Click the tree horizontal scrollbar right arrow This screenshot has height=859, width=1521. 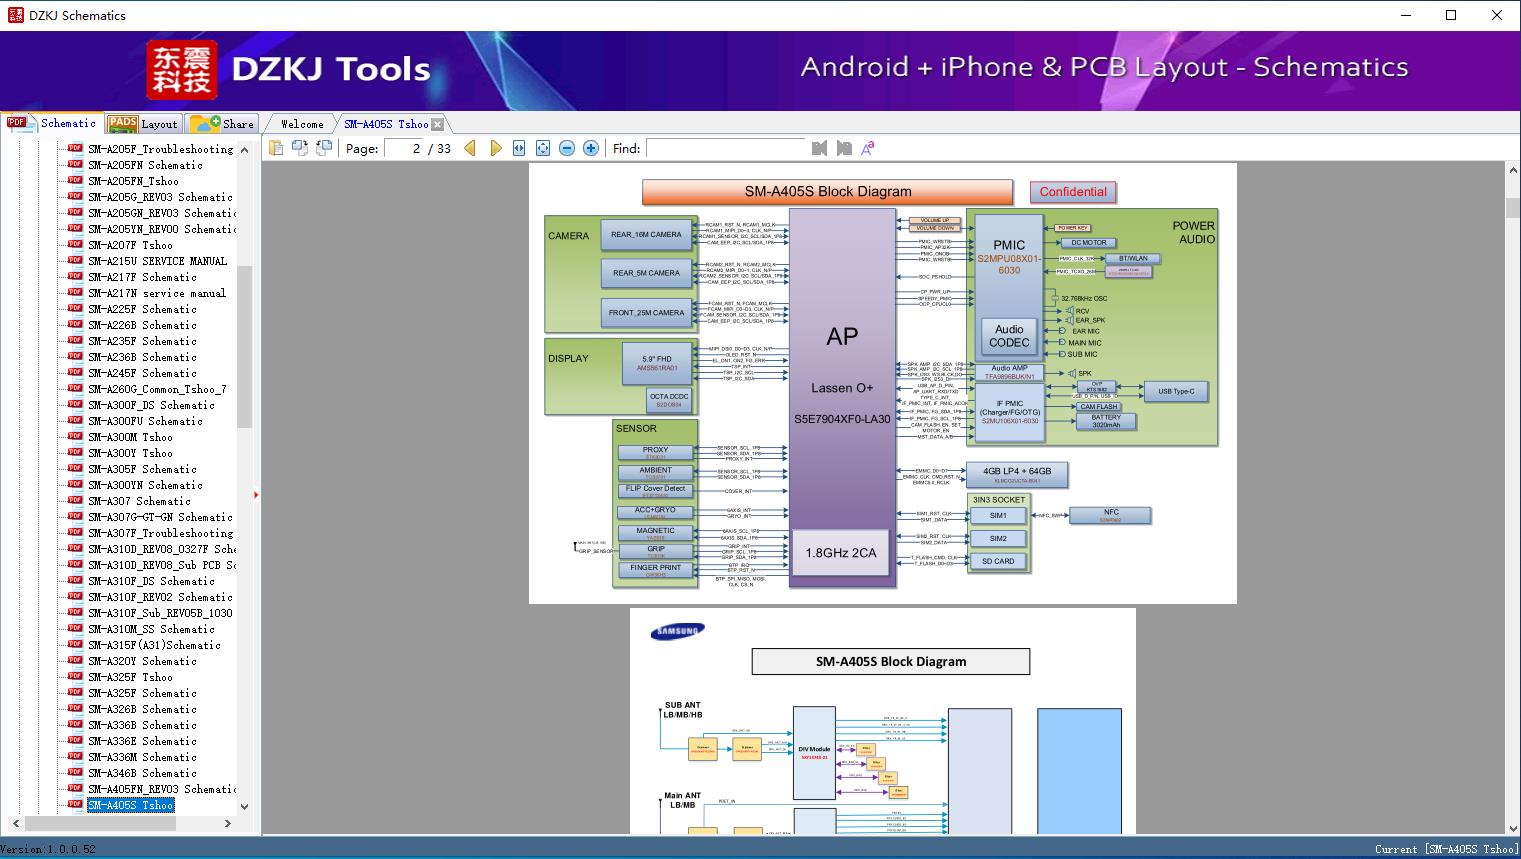tap(228, 823)
